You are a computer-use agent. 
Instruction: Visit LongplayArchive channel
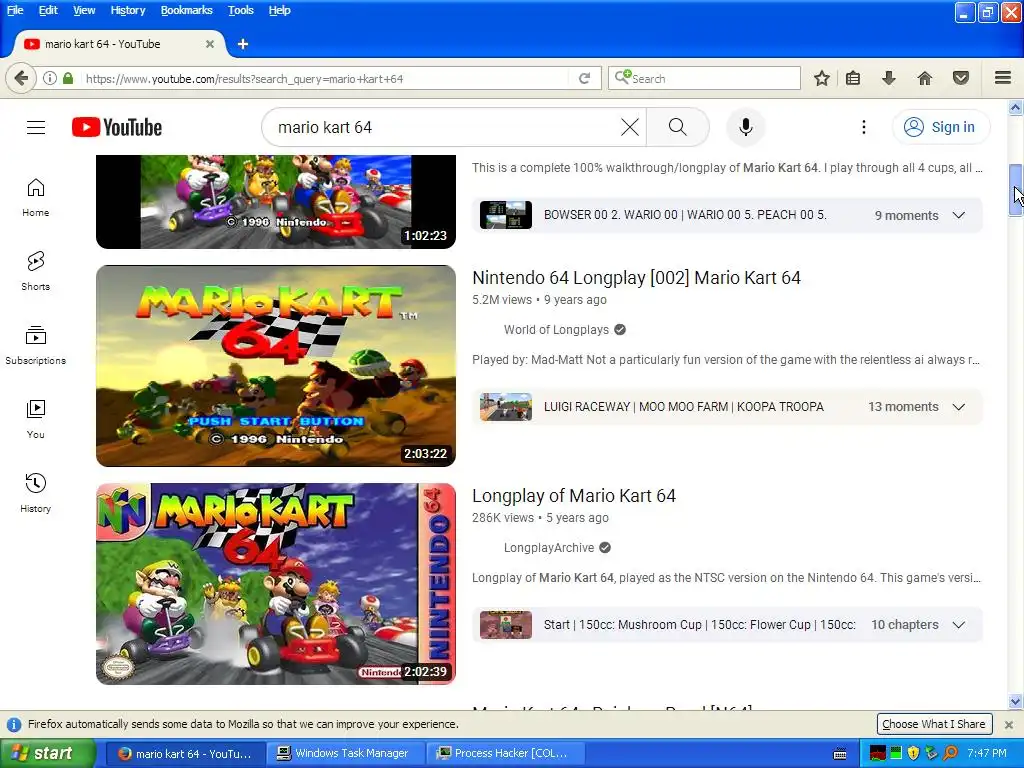[x=549, y=548]
